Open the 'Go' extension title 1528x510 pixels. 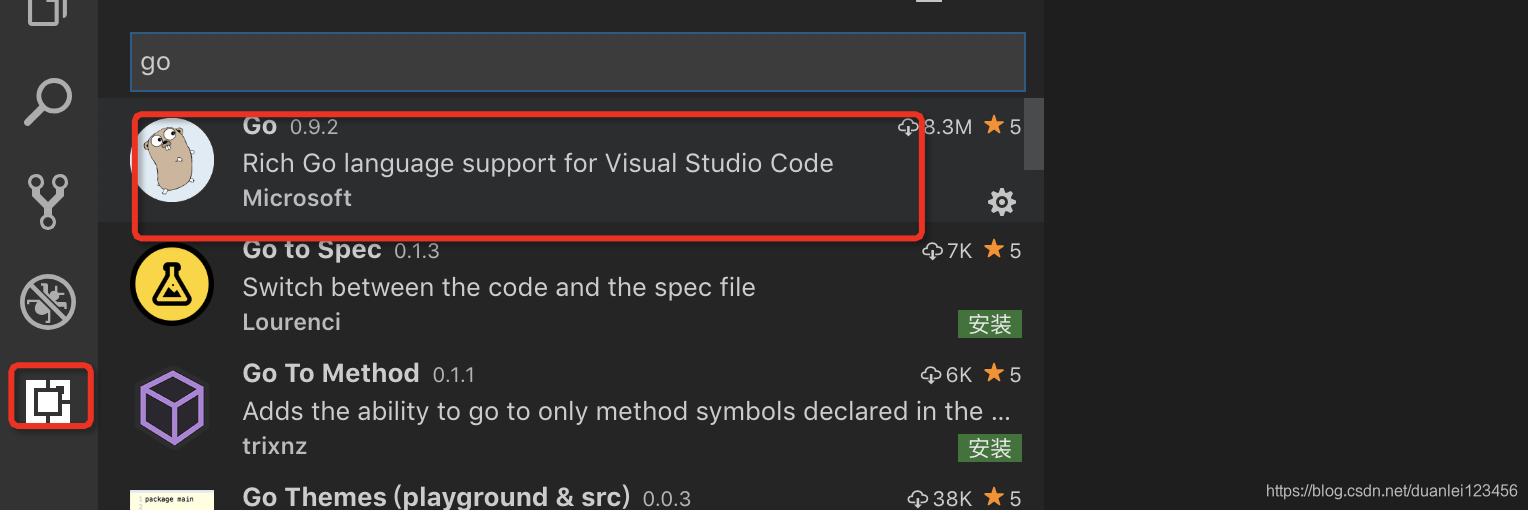pyautogui.click(x=259, y=126)
